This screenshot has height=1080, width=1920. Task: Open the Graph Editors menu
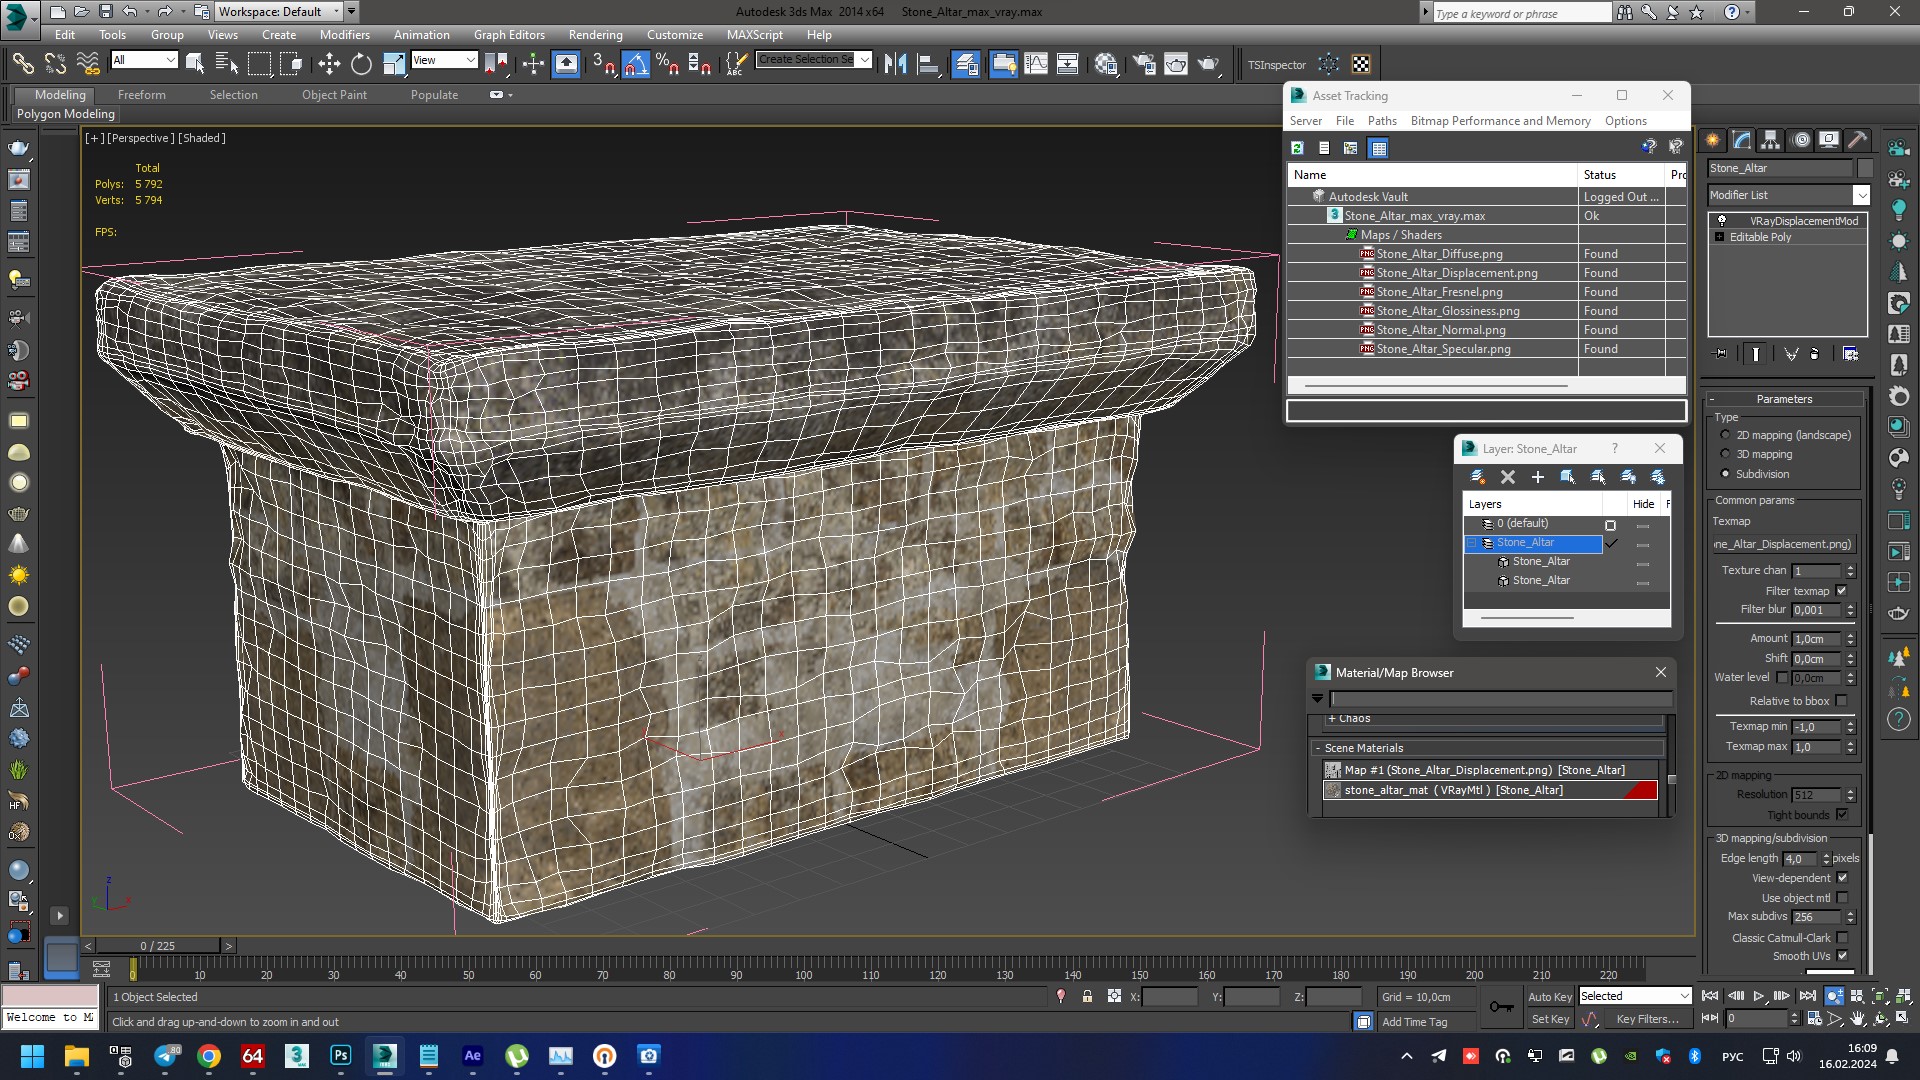pyautogui.click(x=509, y=35)
